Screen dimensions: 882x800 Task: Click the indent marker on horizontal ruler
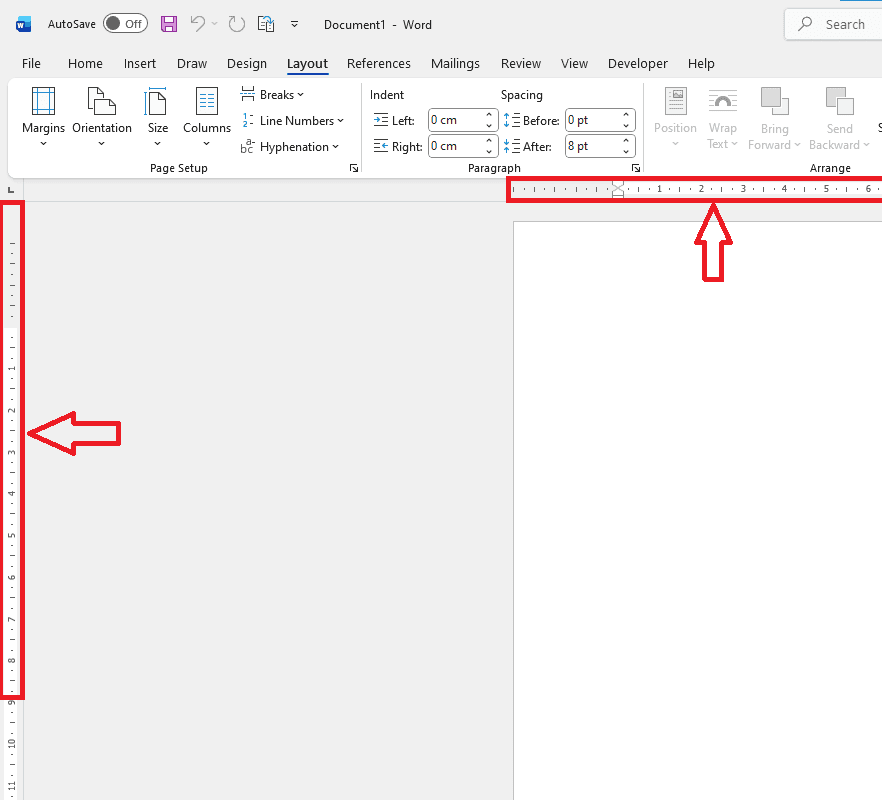pos(618,189)
